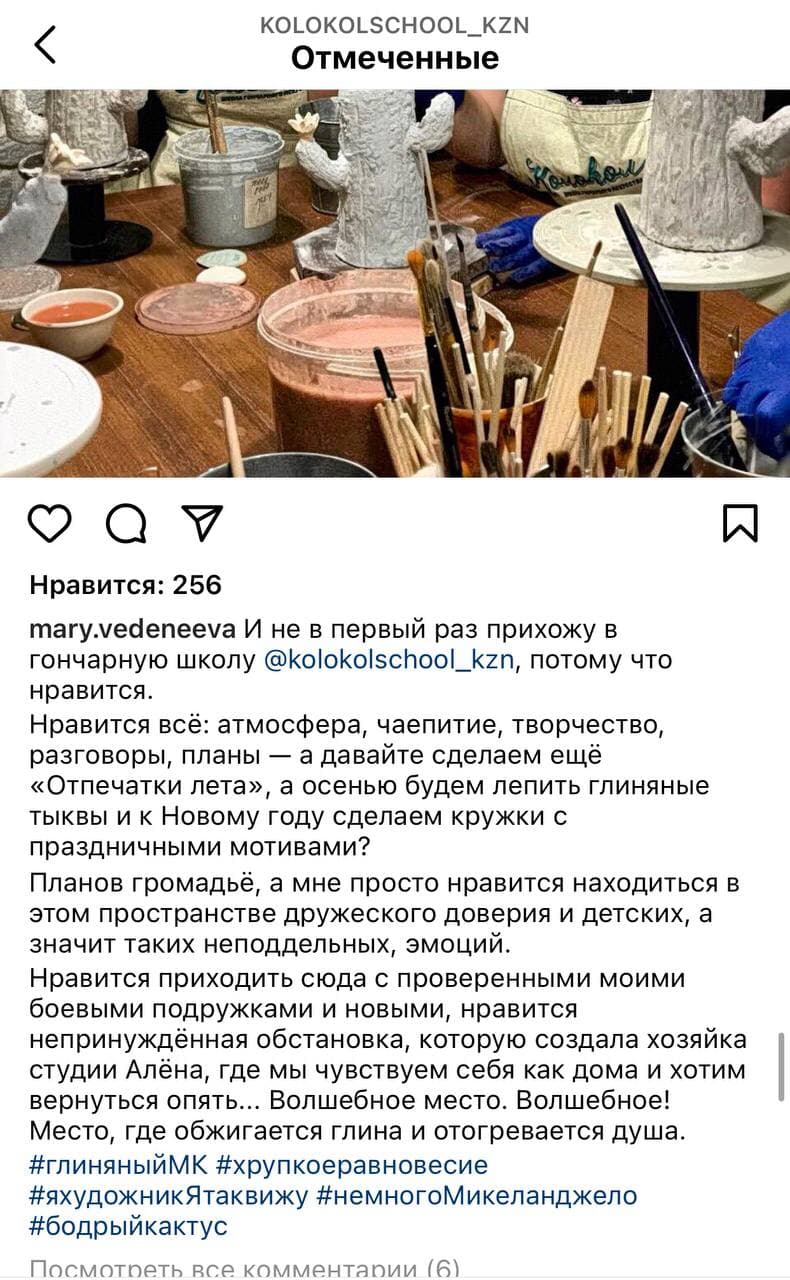This screenshot has width=790, height=1280.
Task: View all 6 comments
Action: point(245,1268)
